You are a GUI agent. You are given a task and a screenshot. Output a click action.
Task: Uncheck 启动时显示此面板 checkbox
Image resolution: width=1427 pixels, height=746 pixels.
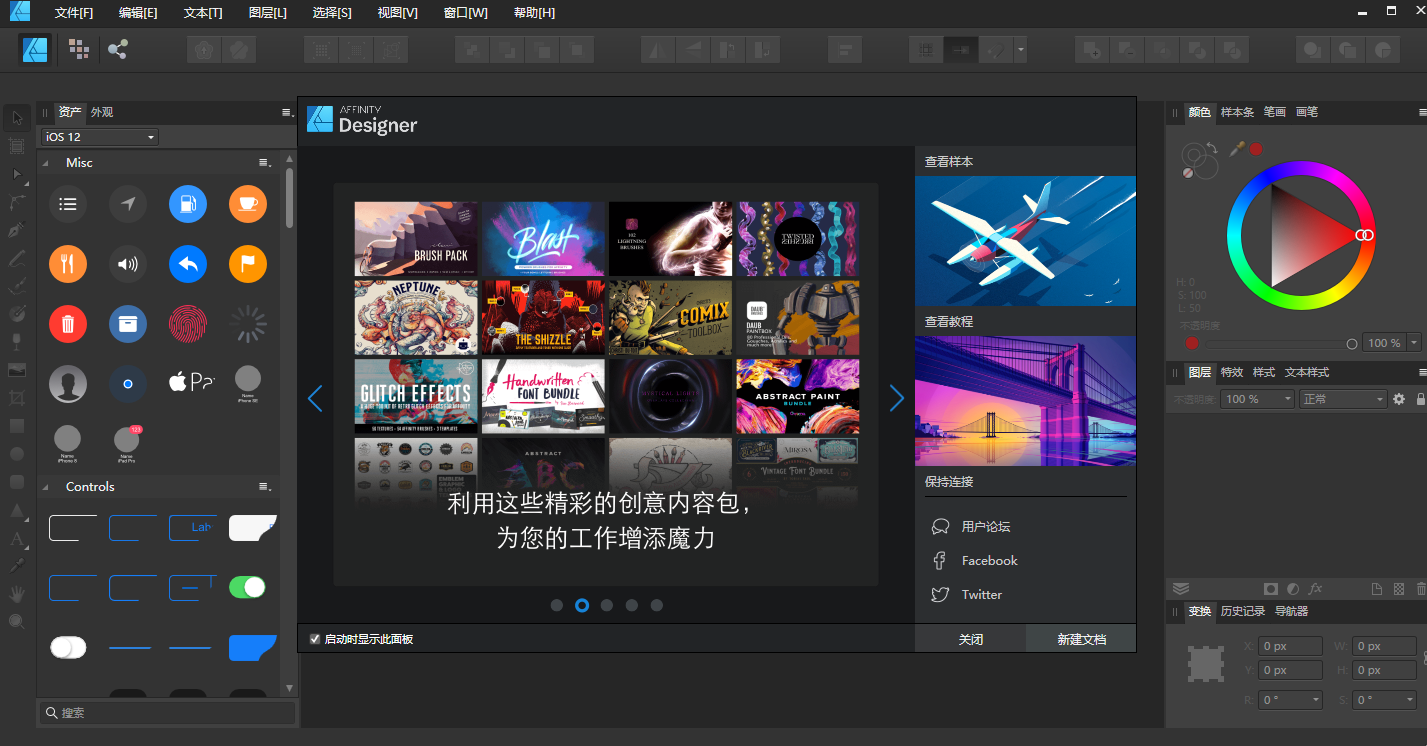point(315,637)
